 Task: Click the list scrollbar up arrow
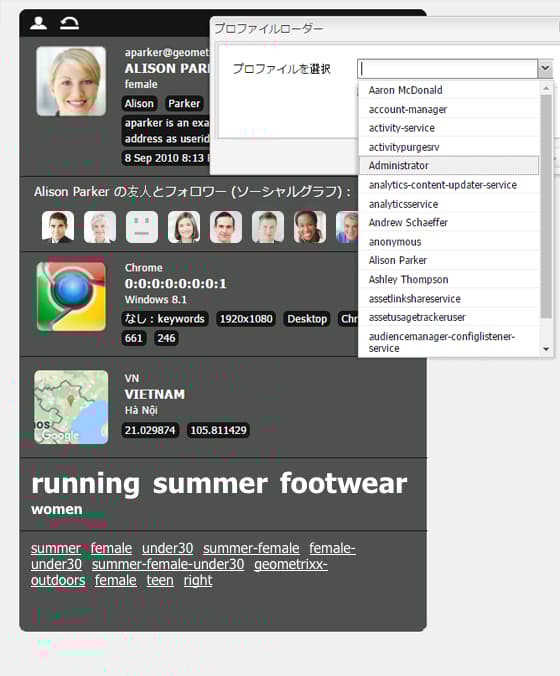point(546,88)
